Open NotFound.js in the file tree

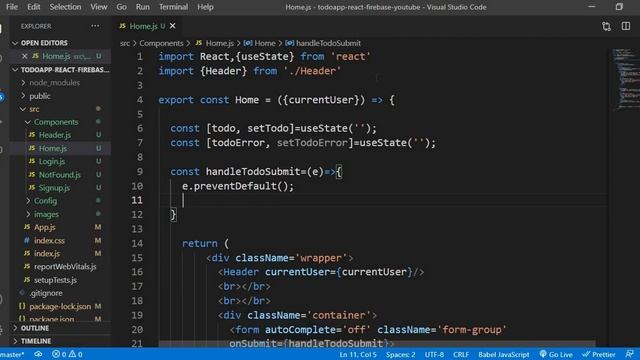60,175
